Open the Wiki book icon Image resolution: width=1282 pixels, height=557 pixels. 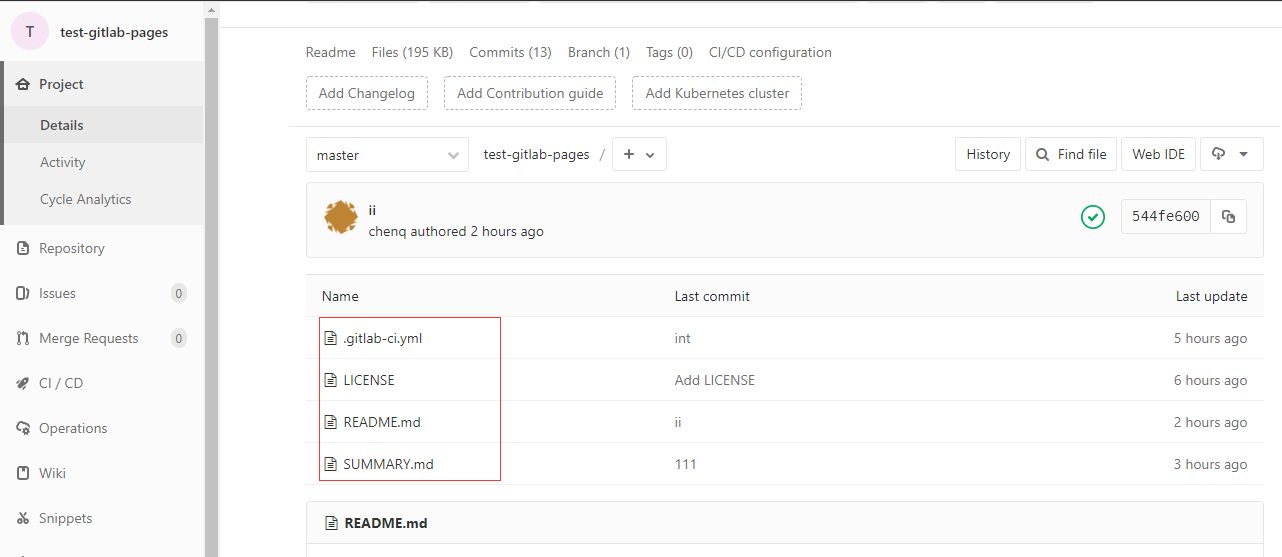(x=23, y=473)
